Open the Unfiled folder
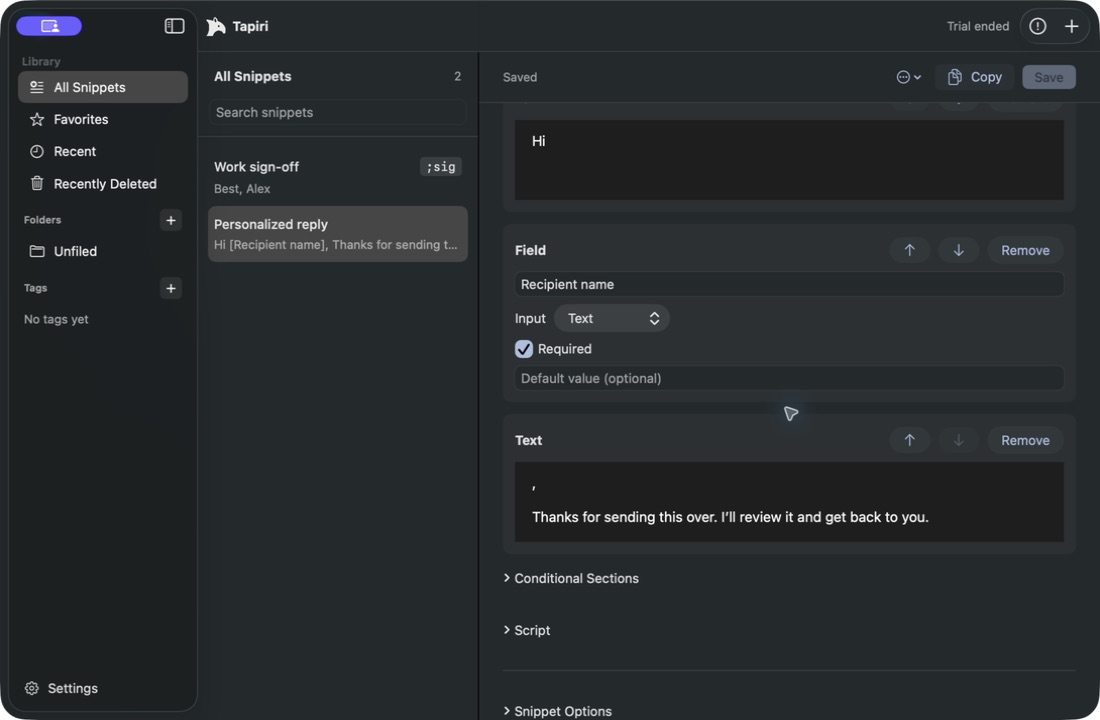Viewport: 1100px width, 720px height. pyautogui.click(x=102, y=251)
